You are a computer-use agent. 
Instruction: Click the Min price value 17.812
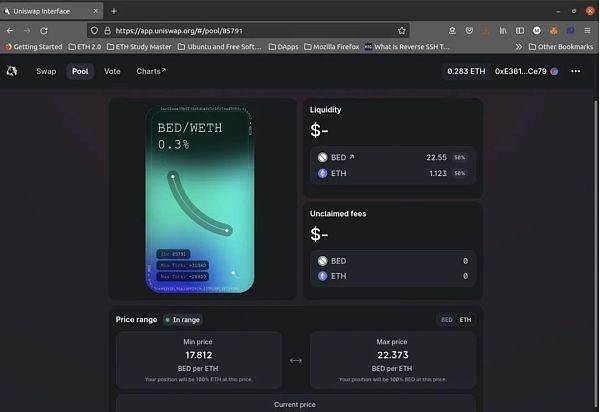tap(199, 355)
